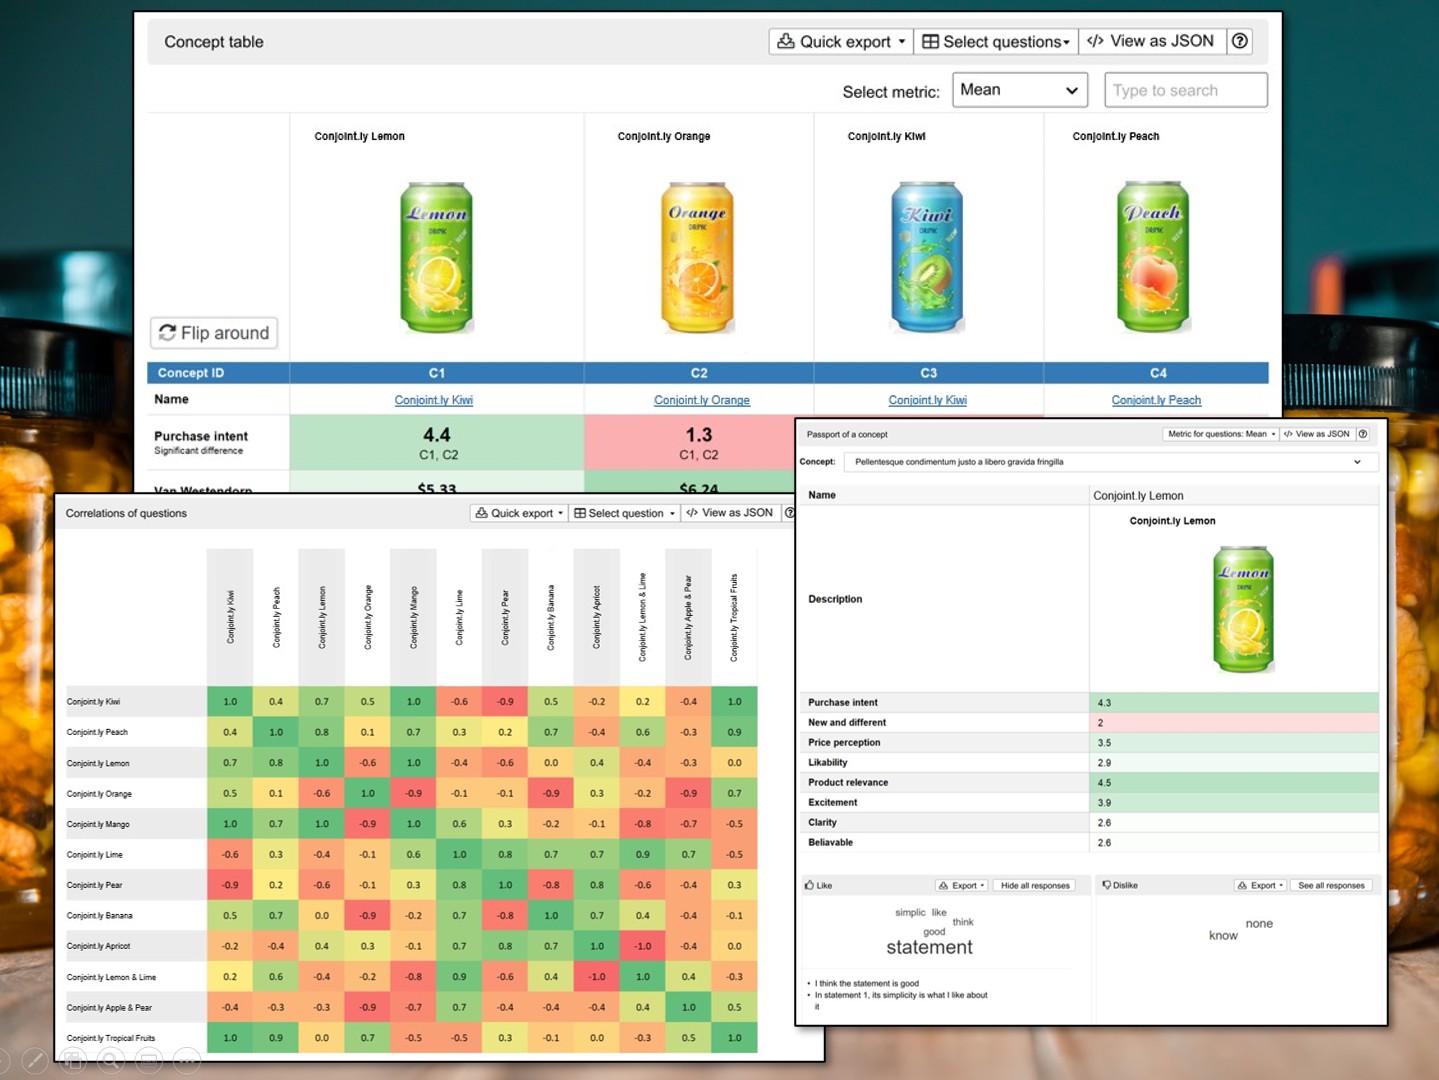Viewport: 1439px width, 1080px height.
Task: Click the Type to search field
Action: pyautogui.click(x=1185, y=90)
